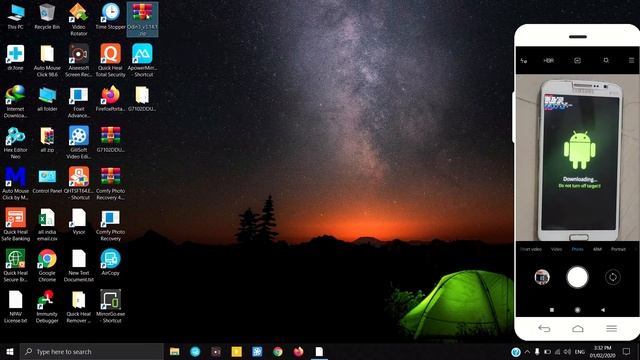The height and width of the screenshot is (360, 640).
Task: Open Quick Heal Secure Browser shortcut
Action: [16, 266]
